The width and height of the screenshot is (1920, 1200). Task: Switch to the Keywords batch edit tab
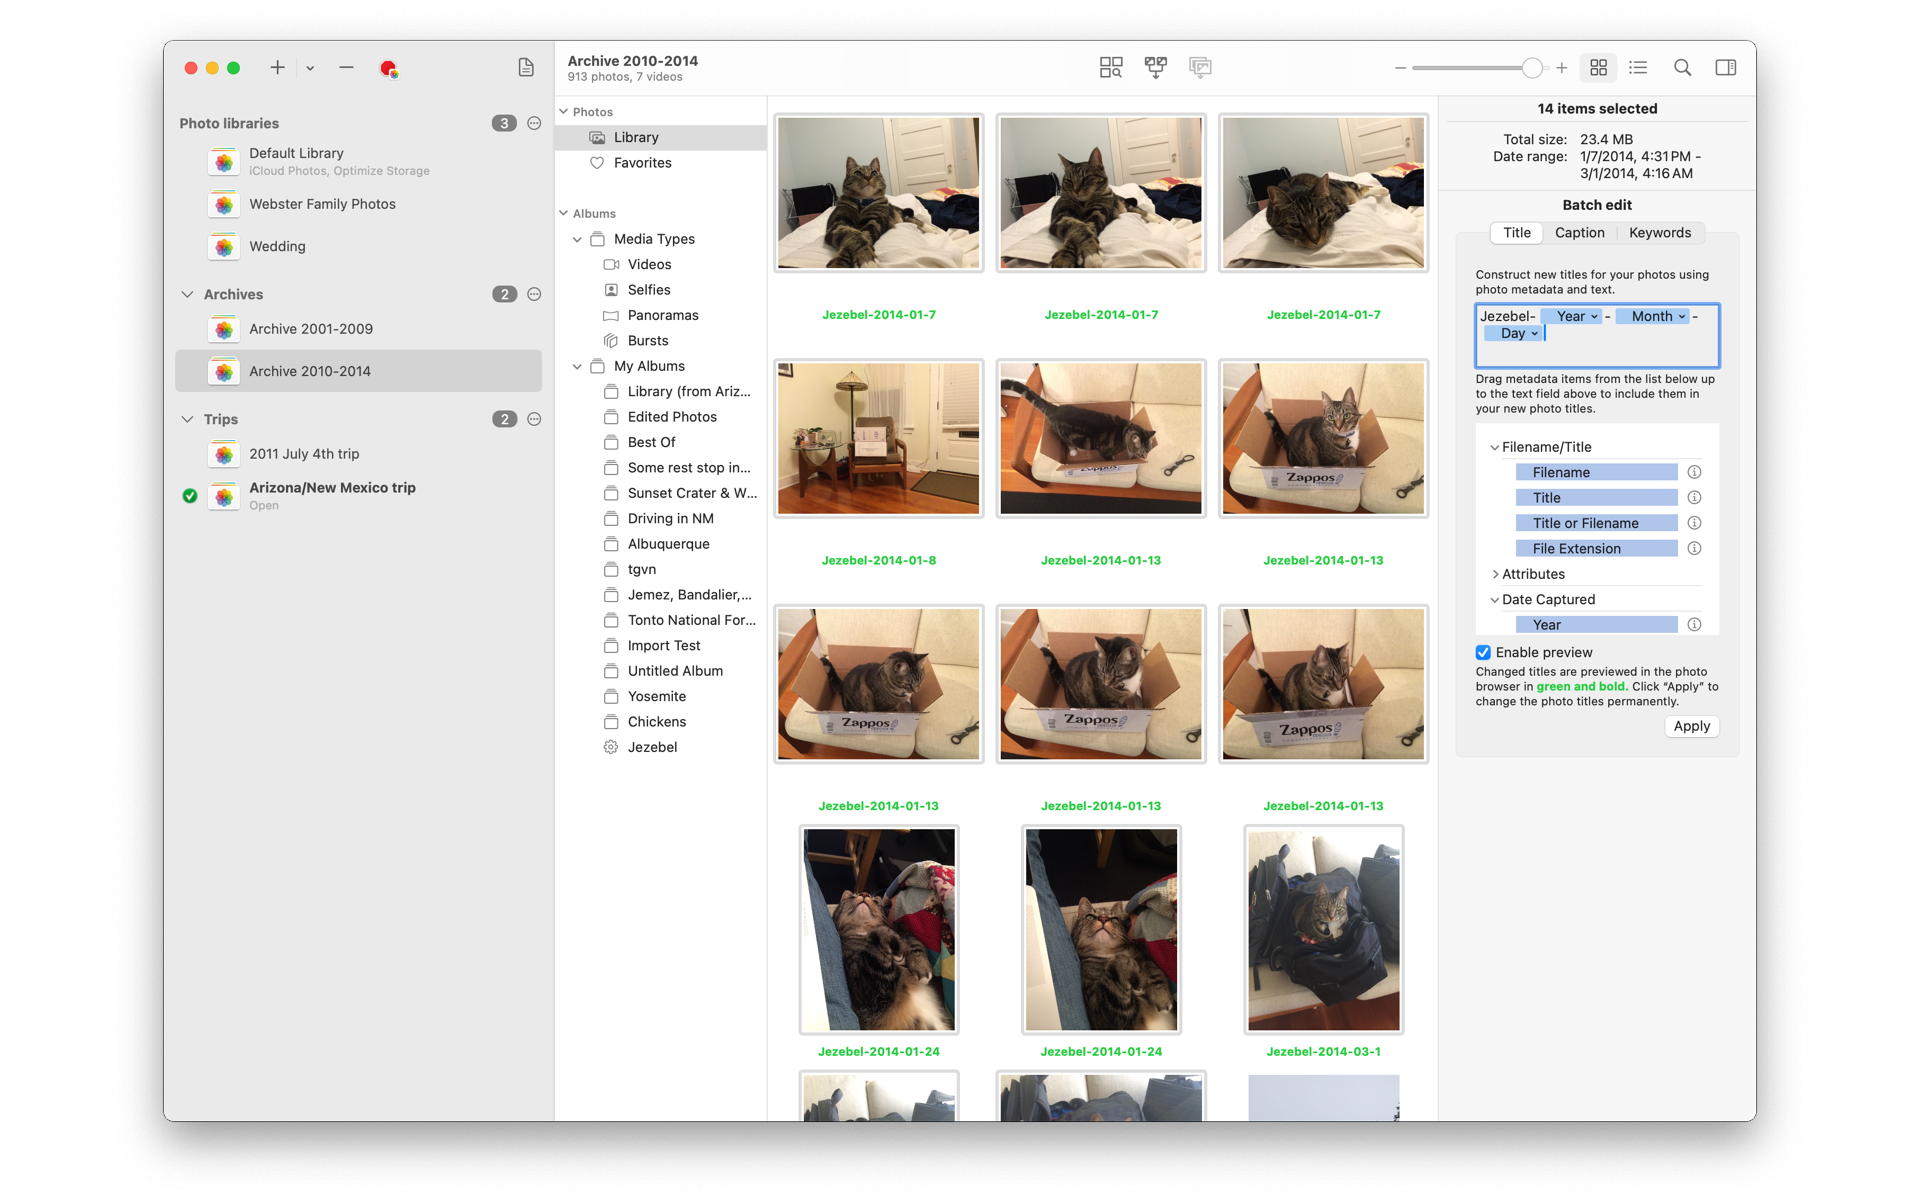pos(1659,232)
